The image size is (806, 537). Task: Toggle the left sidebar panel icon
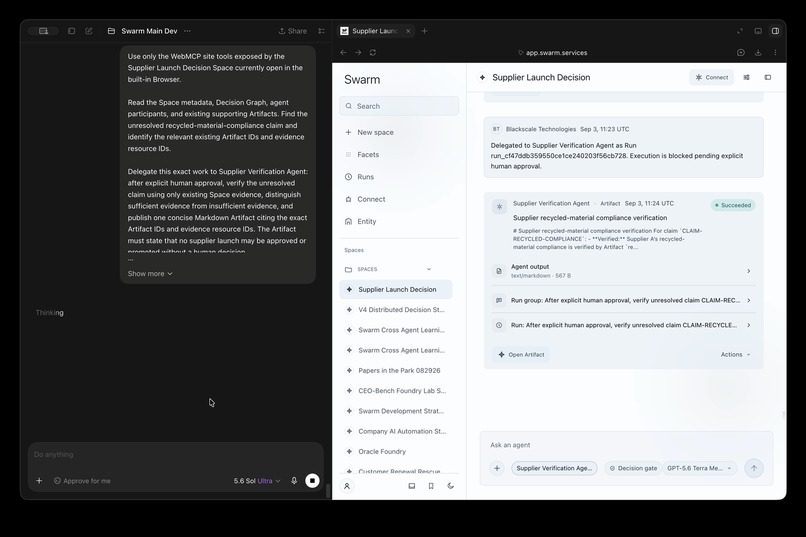pos(71,31)
